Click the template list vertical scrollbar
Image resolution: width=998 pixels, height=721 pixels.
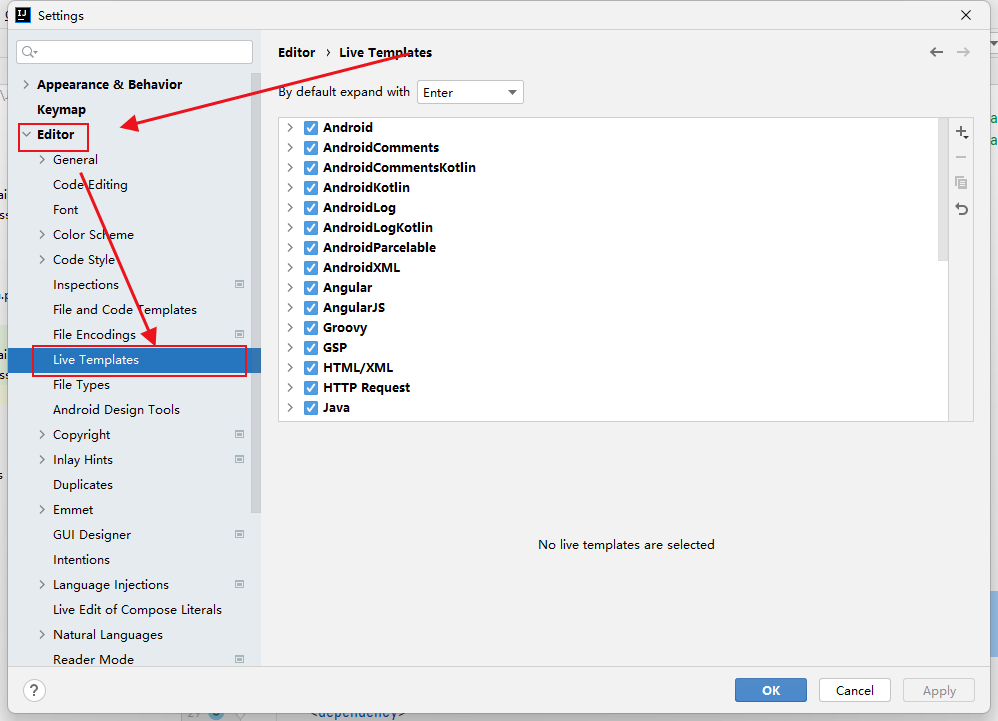point(942,190)
